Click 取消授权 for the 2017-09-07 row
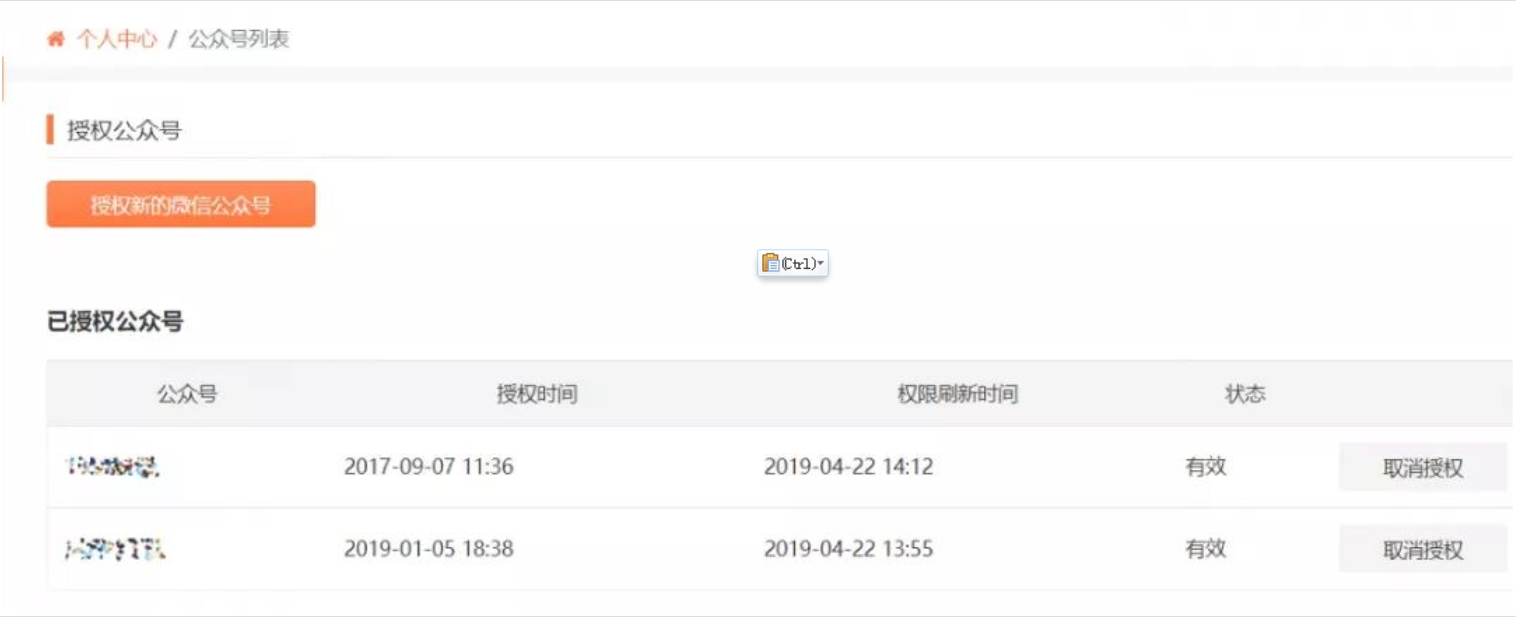 click(x=1422, y=467)
